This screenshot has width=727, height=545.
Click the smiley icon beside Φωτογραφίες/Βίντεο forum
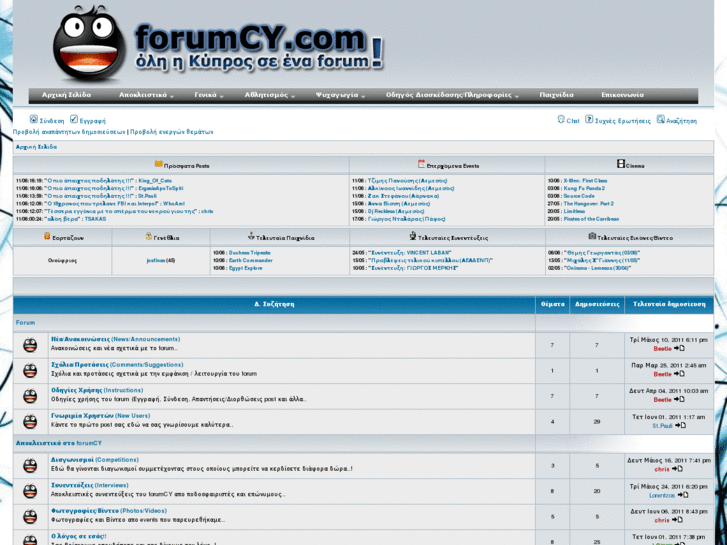30,517
